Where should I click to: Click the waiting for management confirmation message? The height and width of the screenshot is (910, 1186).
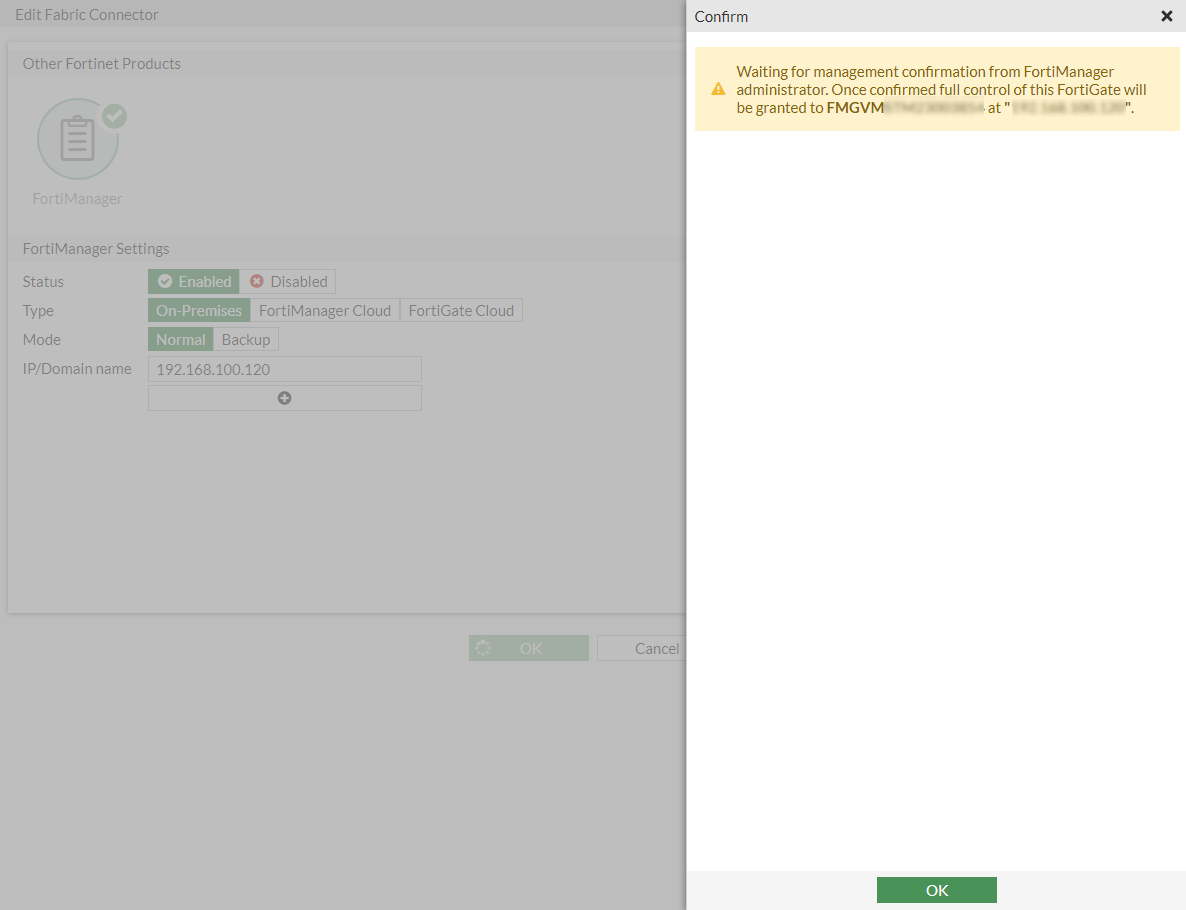[937, 89]
